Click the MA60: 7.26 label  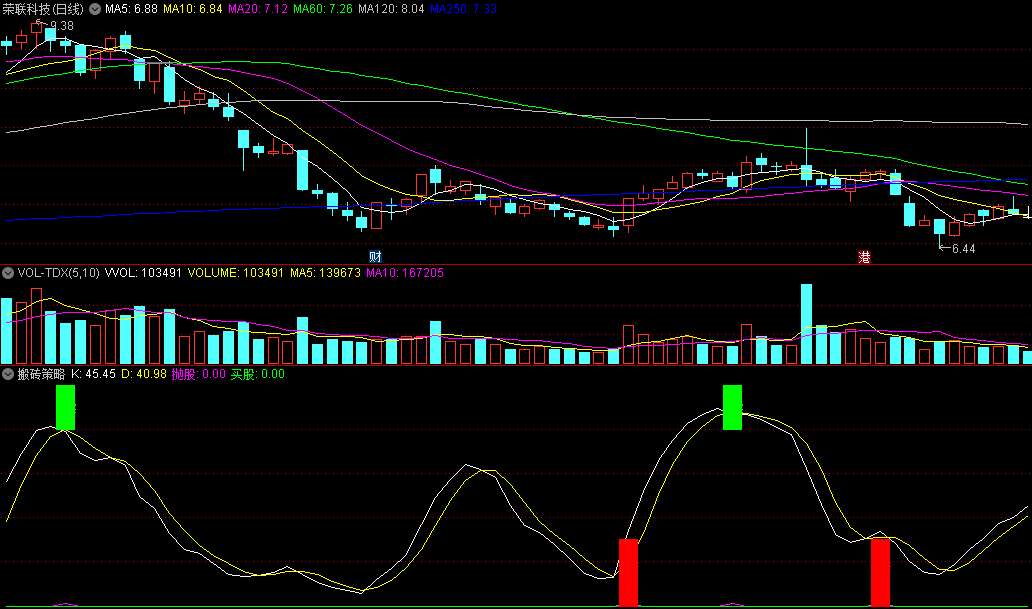click(322, 9)
